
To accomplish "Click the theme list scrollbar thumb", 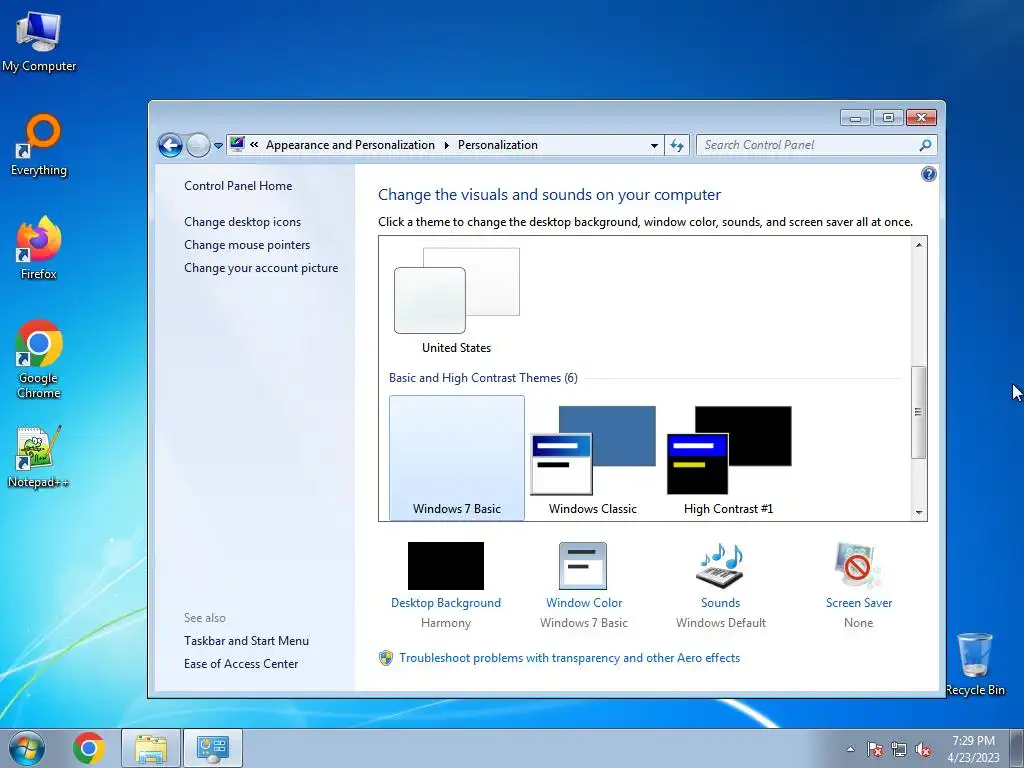I will point(919,412).
